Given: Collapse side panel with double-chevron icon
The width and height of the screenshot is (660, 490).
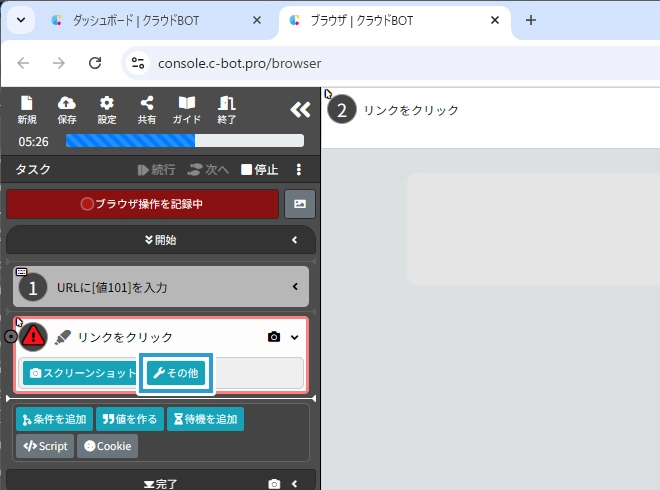Looking at the screenshot, I should pyautogui.click(x=300, y=110).
